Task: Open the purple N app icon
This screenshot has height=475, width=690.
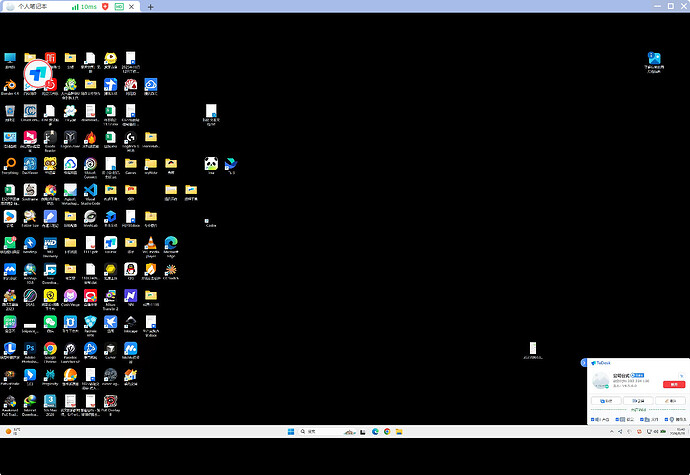Action: point(130,296)
